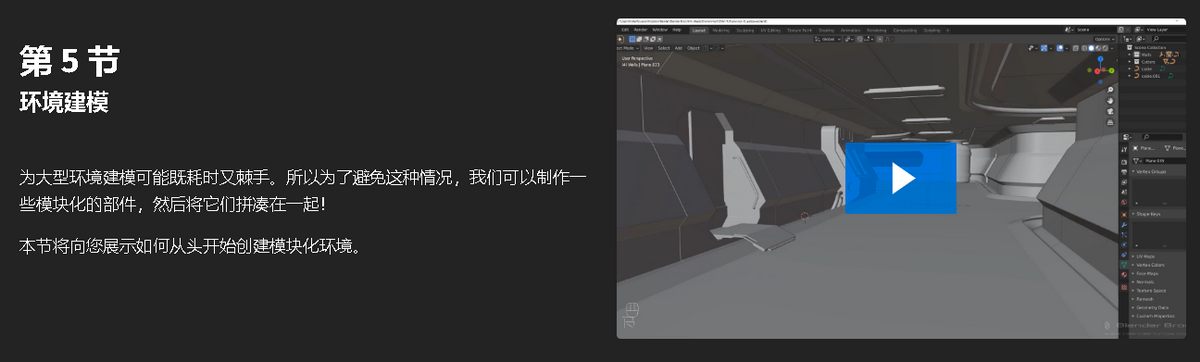Select the Cutters collection in outliner
Image resolution: width=1200 pixels, height=362 pixels.
(1148, 62)
